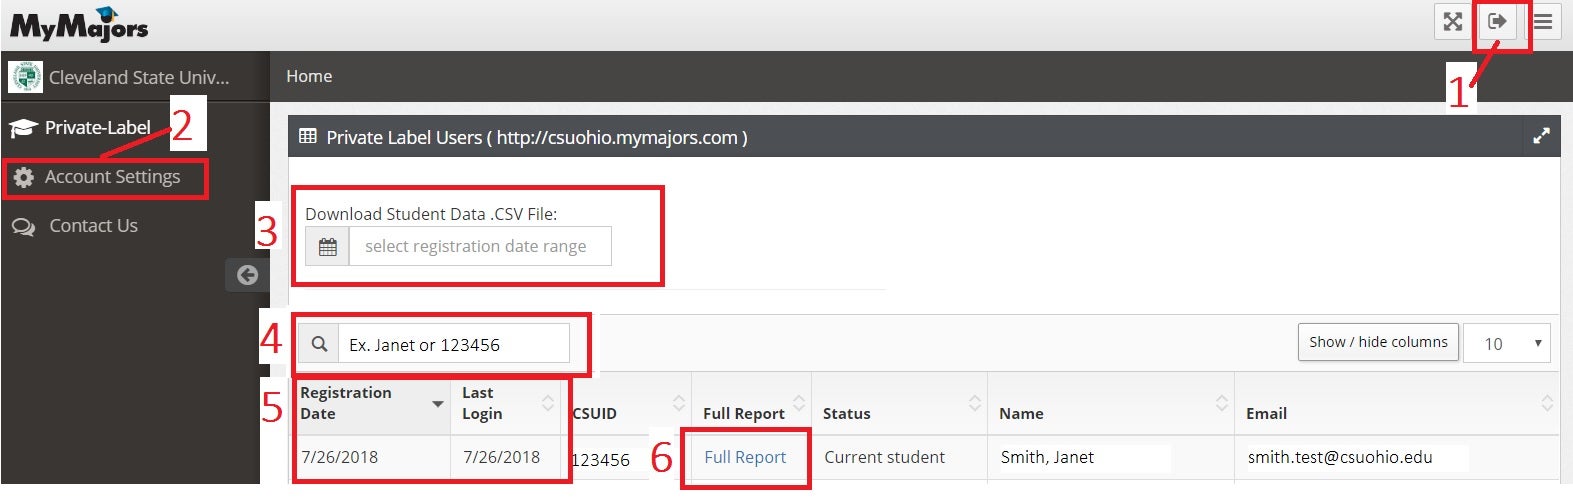Click Download Student Data .CSV File label
Screen dimensions: 1573x504
tap(431, 214)
